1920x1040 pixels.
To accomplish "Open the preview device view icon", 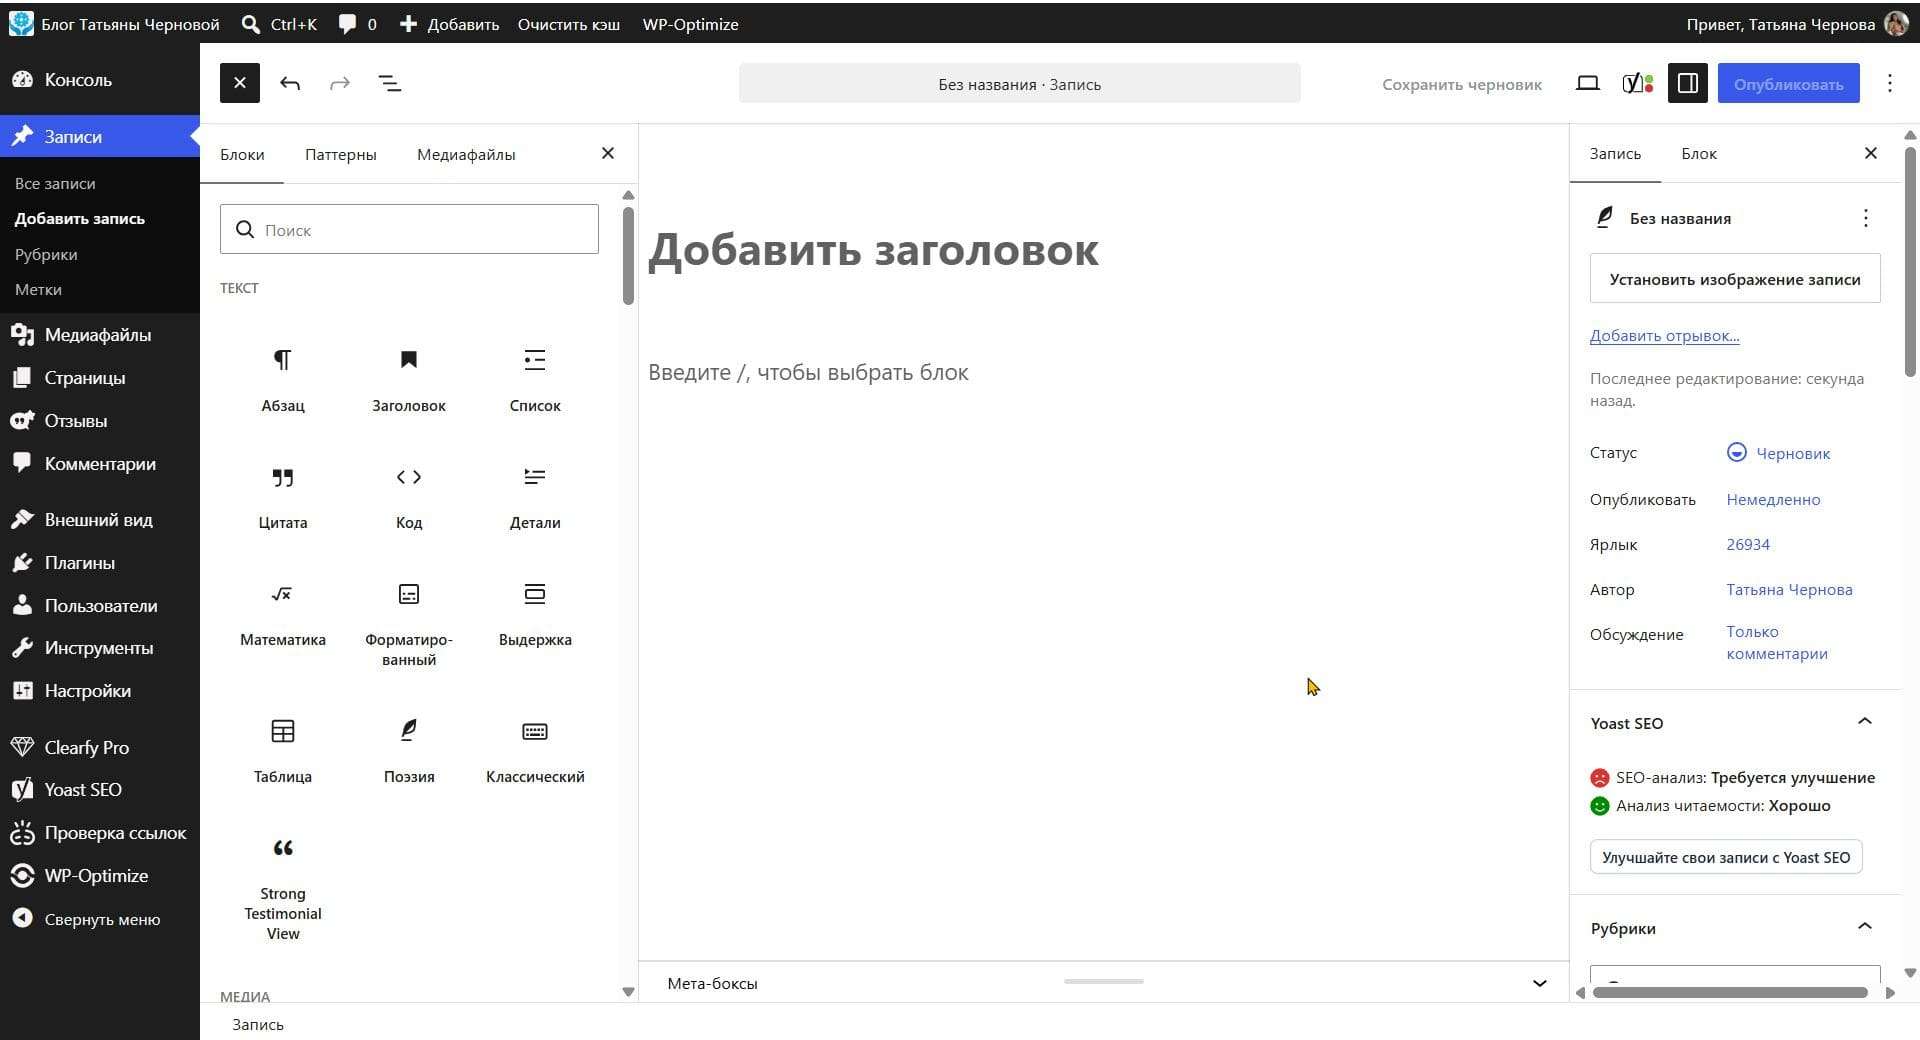I will (1588, 83).
